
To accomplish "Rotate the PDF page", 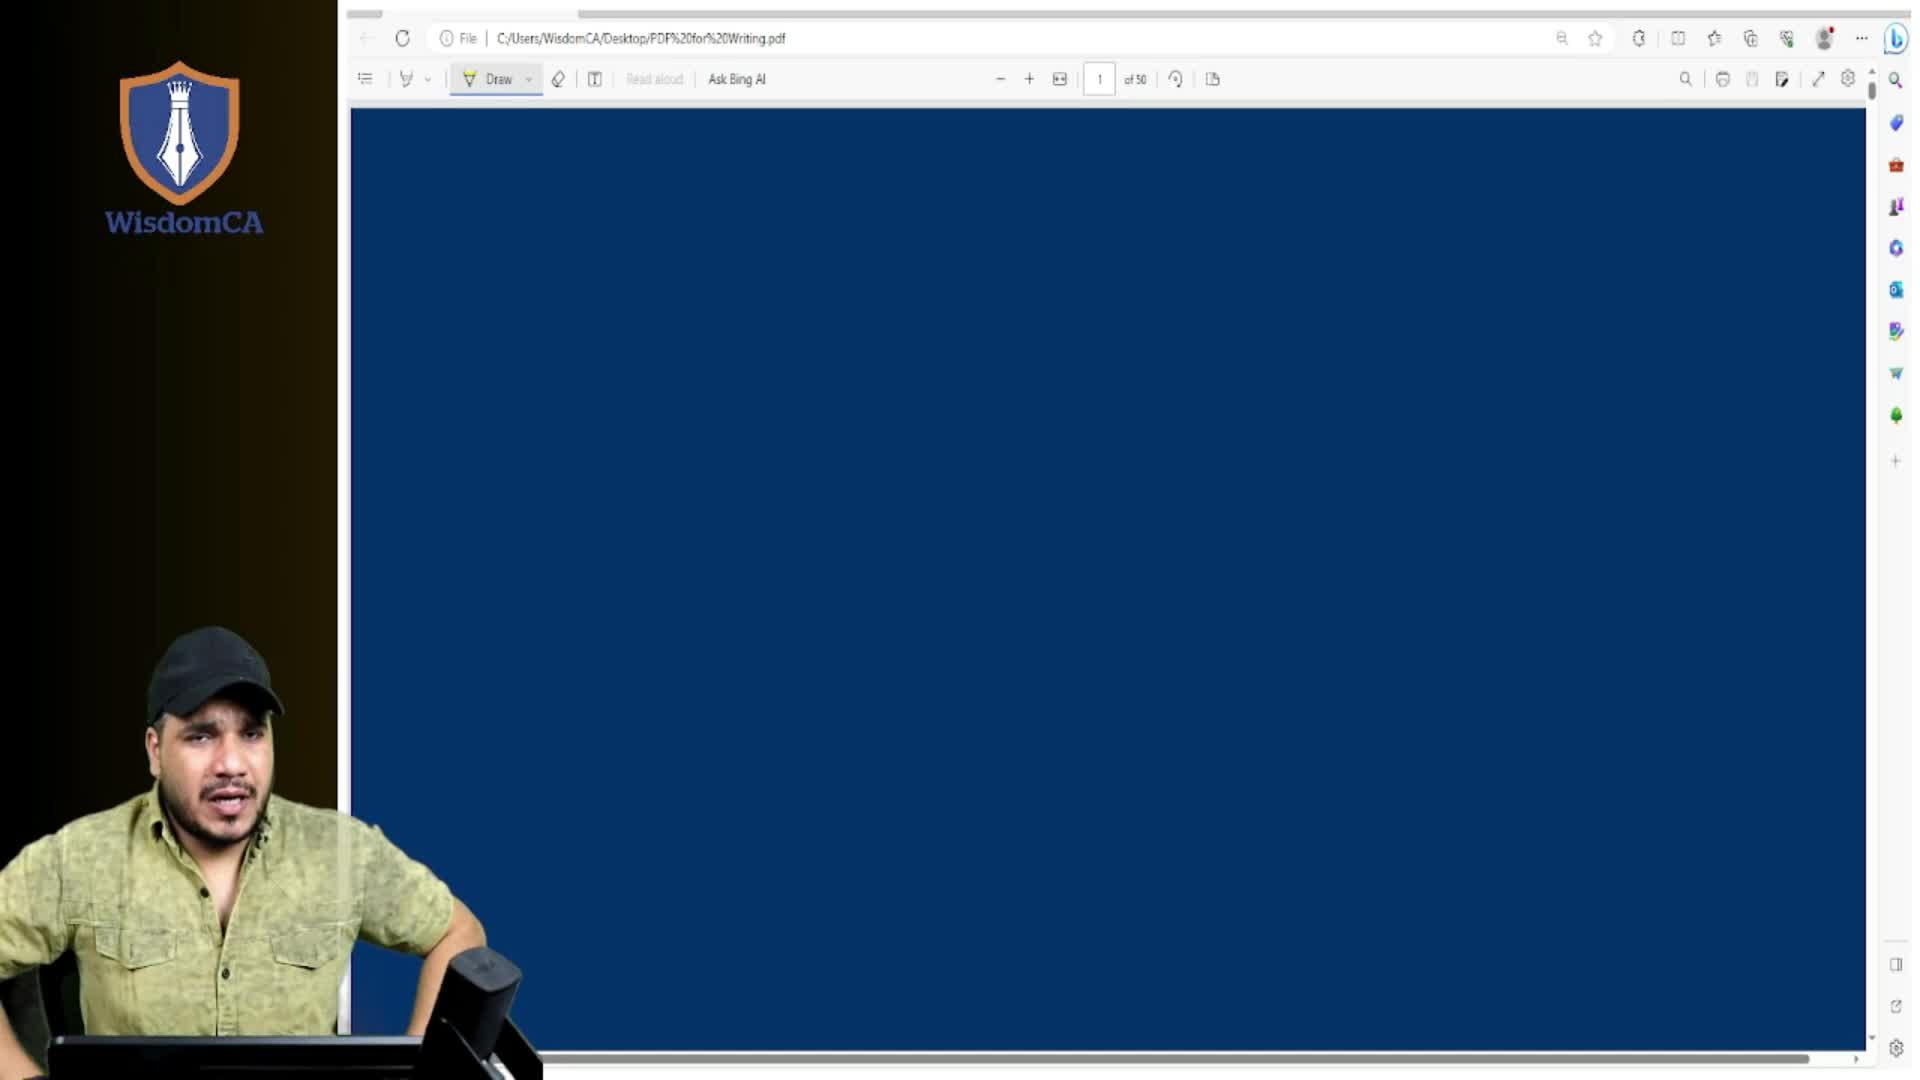I will [1176, 79].
